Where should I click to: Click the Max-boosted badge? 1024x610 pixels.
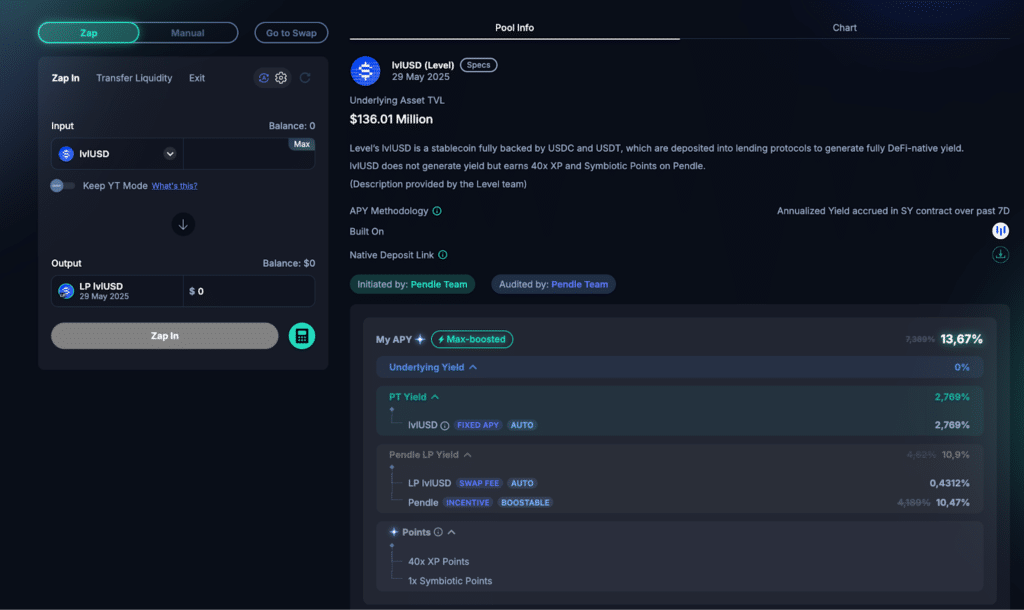point(472,339)
